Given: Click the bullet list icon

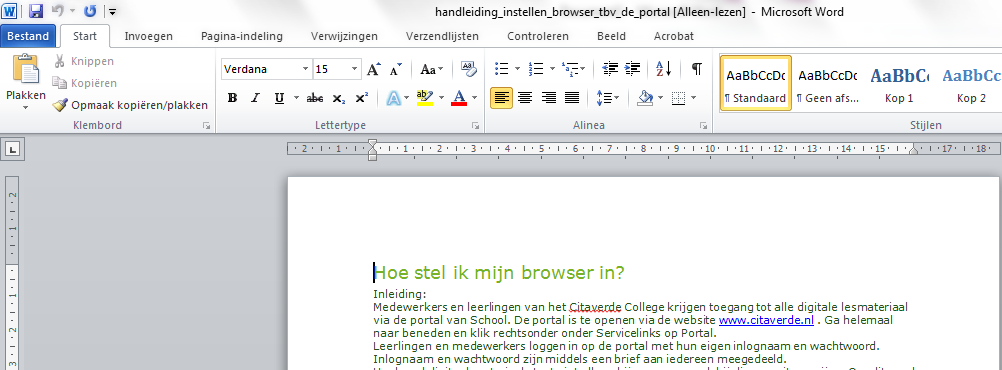Looking at the screenshot, I should (x=502, y=68).
